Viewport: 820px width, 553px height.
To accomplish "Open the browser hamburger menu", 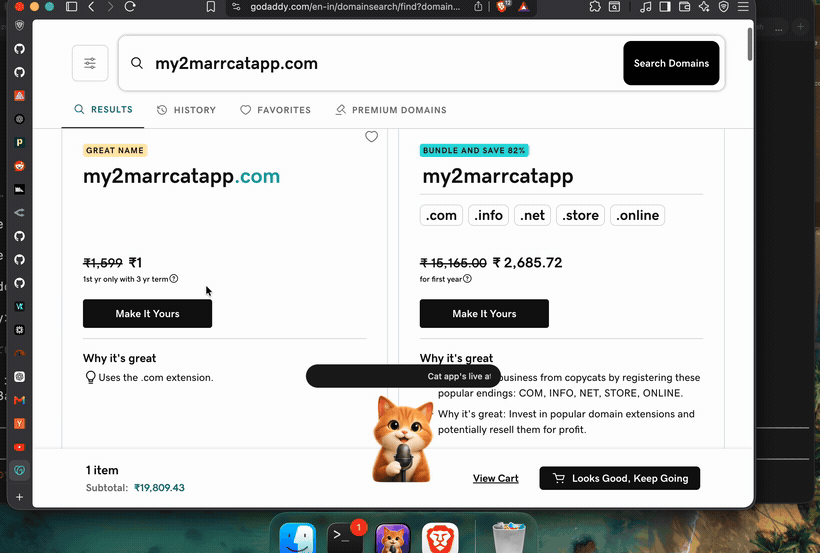I will tap(743, 7).
